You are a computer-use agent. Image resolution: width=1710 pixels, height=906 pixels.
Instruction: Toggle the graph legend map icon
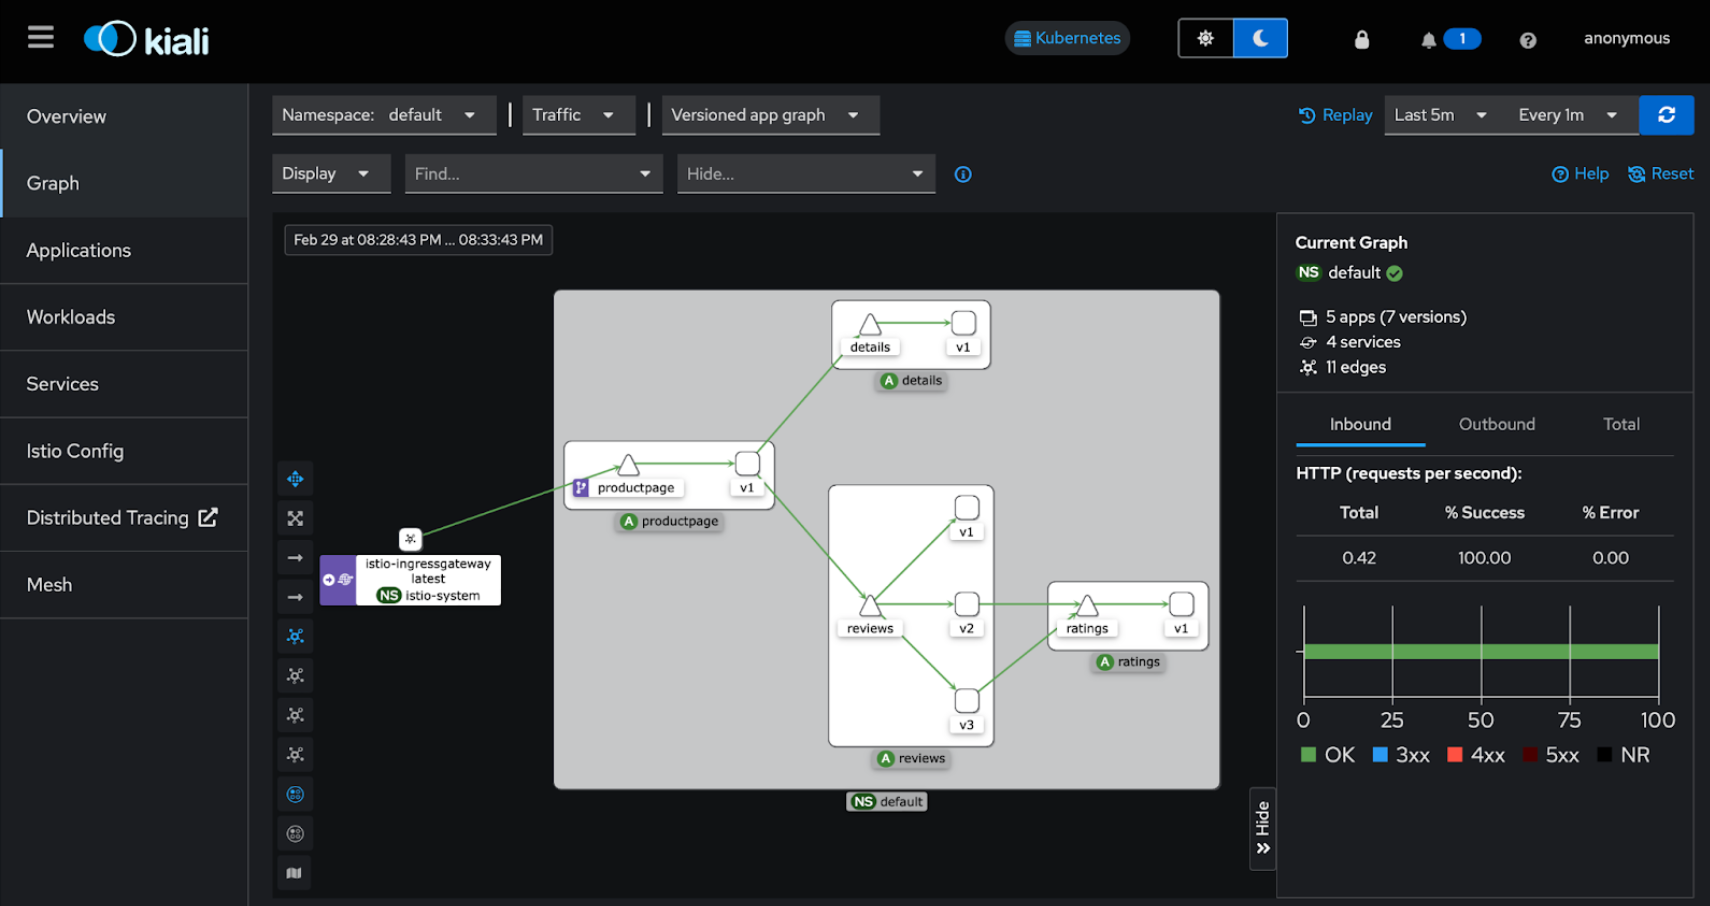click(x=295, y=873)
